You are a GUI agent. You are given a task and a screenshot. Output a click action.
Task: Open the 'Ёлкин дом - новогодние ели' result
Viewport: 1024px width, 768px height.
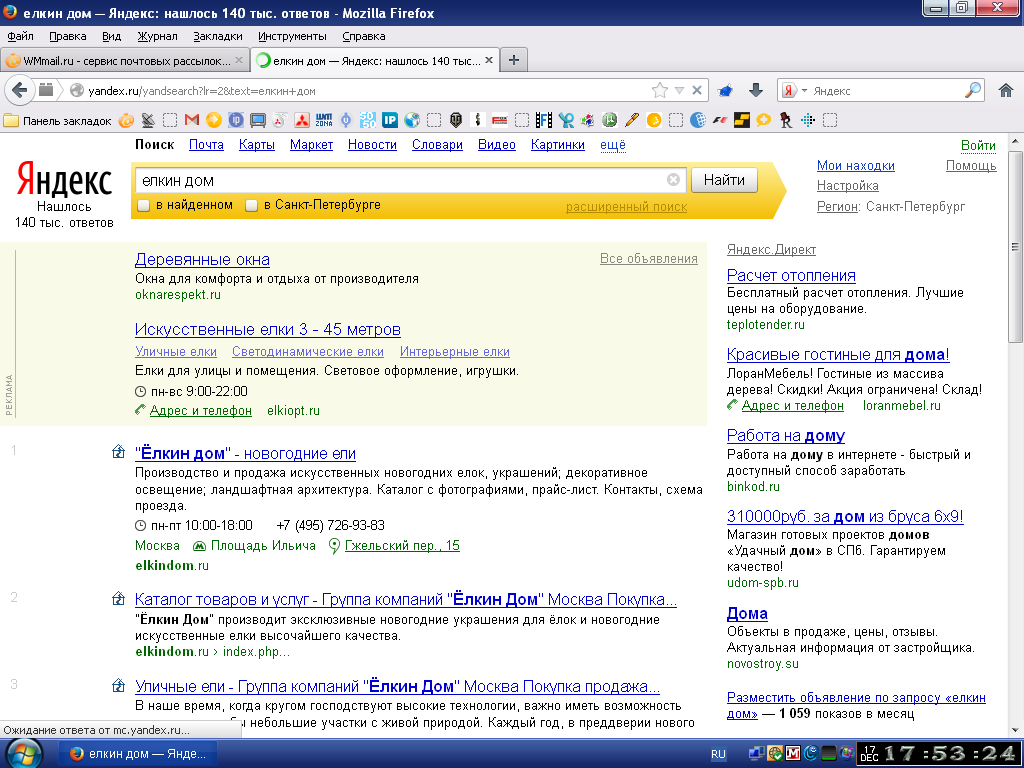click(245, 453)
